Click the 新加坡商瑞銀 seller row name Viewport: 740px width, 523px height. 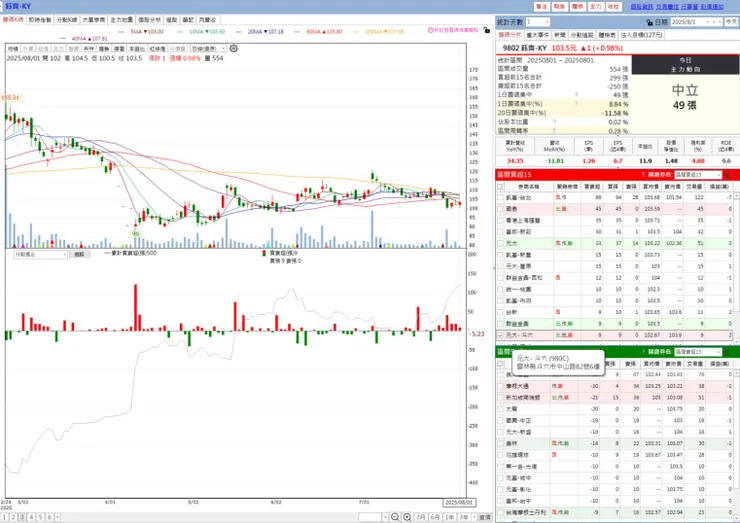[524, 397]
